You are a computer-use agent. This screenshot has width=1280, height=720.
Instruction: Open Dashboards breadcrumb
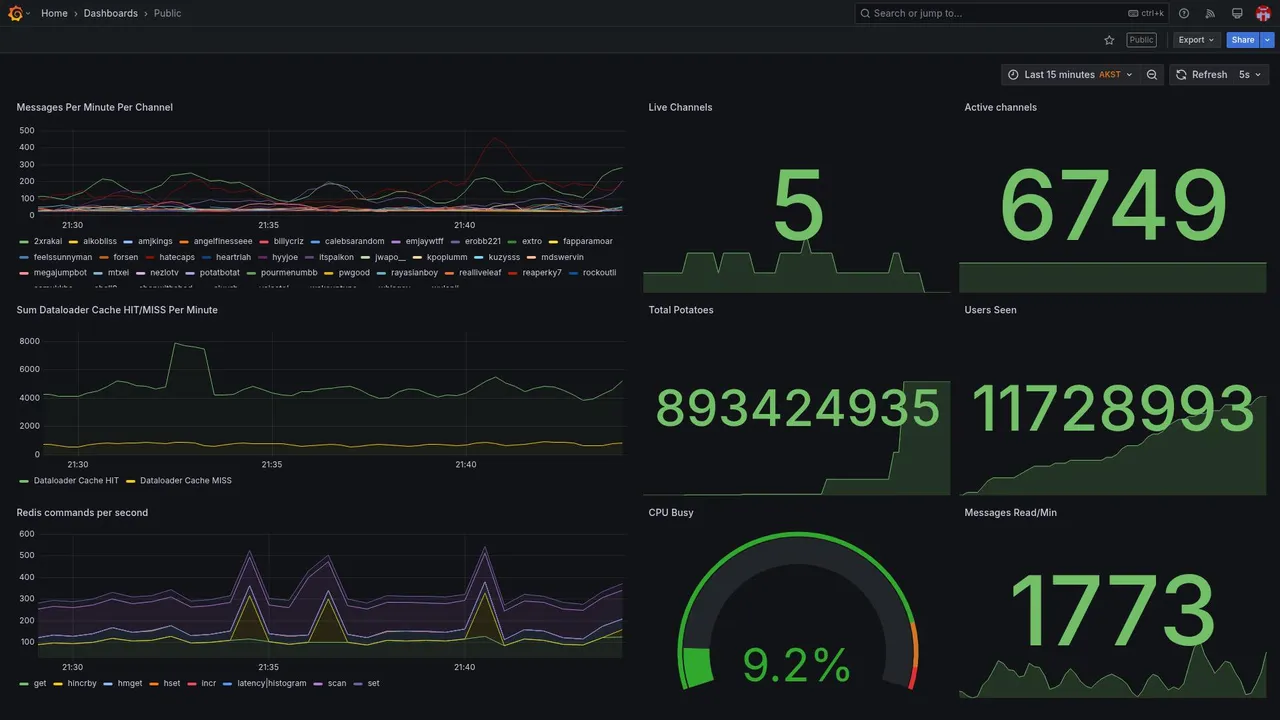111,13
